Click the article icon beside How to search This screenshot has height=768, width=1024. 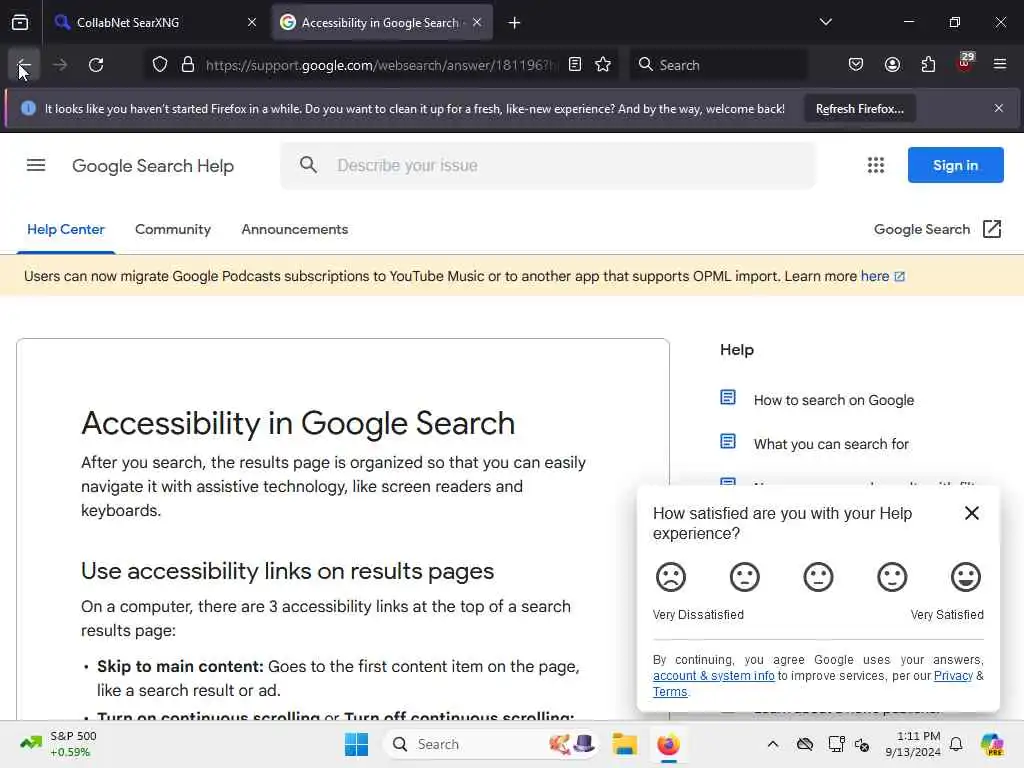click(x=728, y=397)
